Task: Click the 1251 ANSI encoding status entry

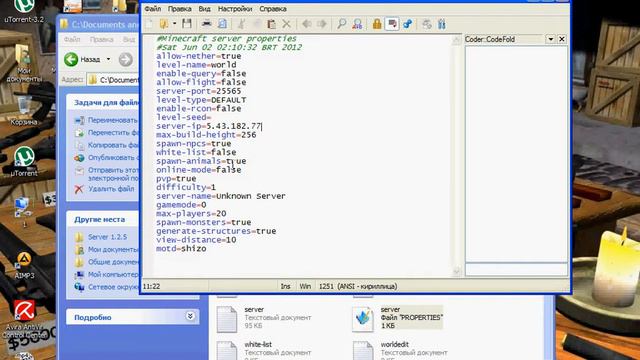Action: [x=358, y=287]
